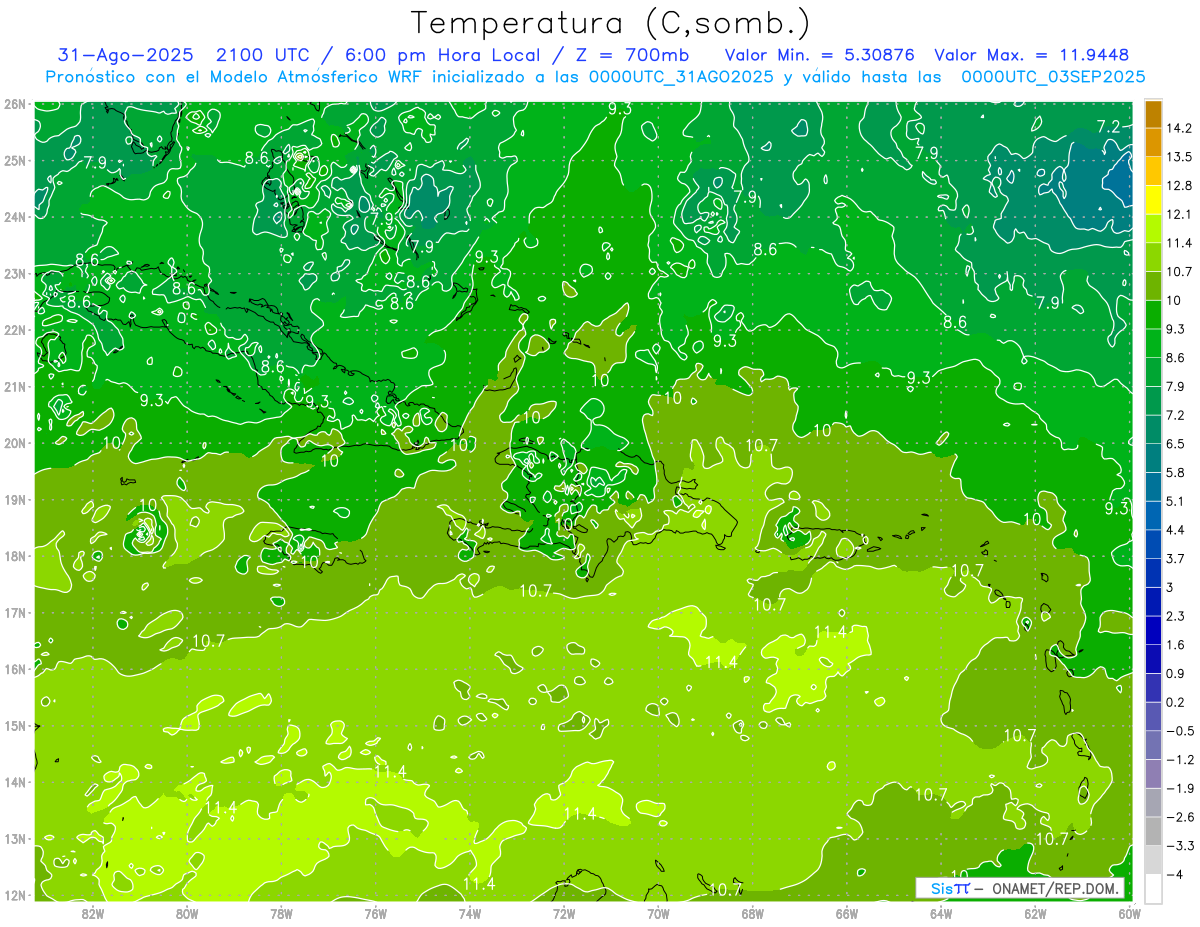Viewport: 1200px width, 927px height.
Task: Click the -1.2 color scale label
Action: point(1181,759)
